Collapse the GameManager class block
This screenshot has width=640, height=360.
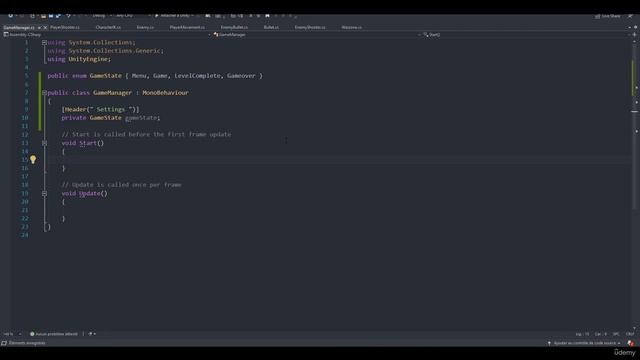point(44,93)
